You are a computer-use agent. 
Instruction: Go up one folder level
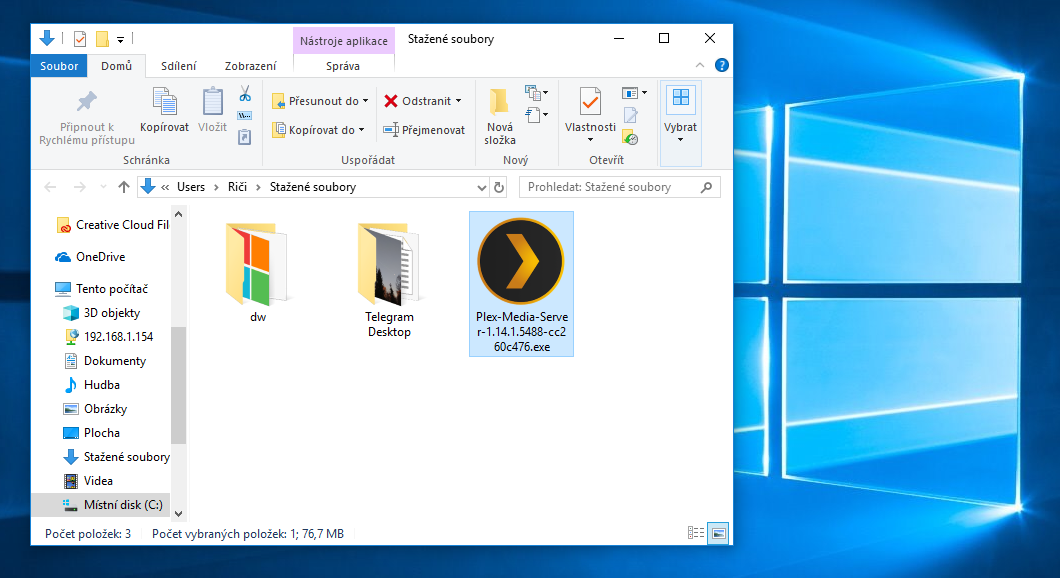pyautogui.click(x=124, y=187)
